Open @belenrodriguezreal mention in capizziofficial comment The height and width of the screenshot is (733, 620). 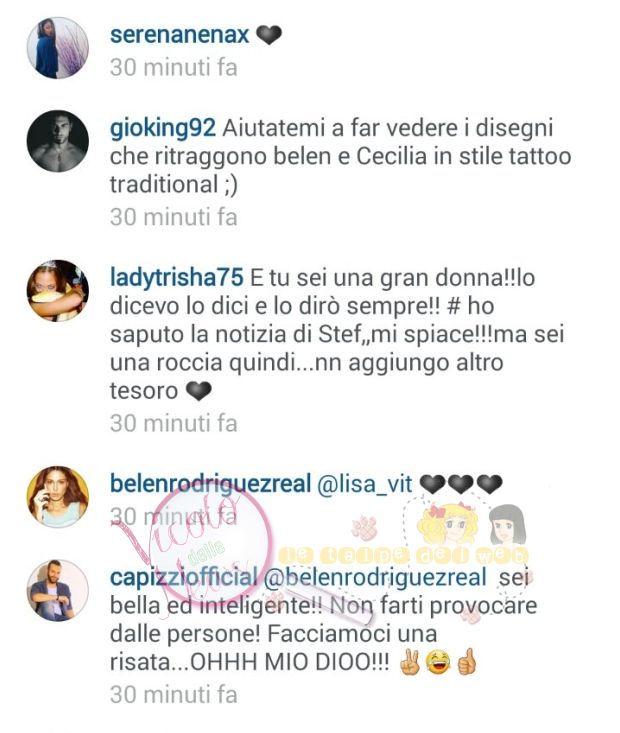pyautogui.click(x=375, y=577)
